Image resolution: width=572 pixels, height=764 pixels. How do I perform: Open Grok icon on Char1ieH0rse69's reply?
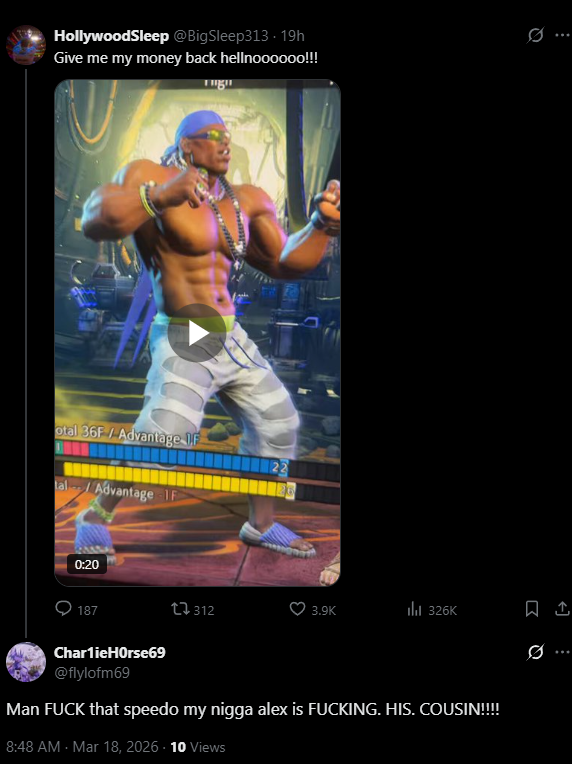(x=535, y=652)
